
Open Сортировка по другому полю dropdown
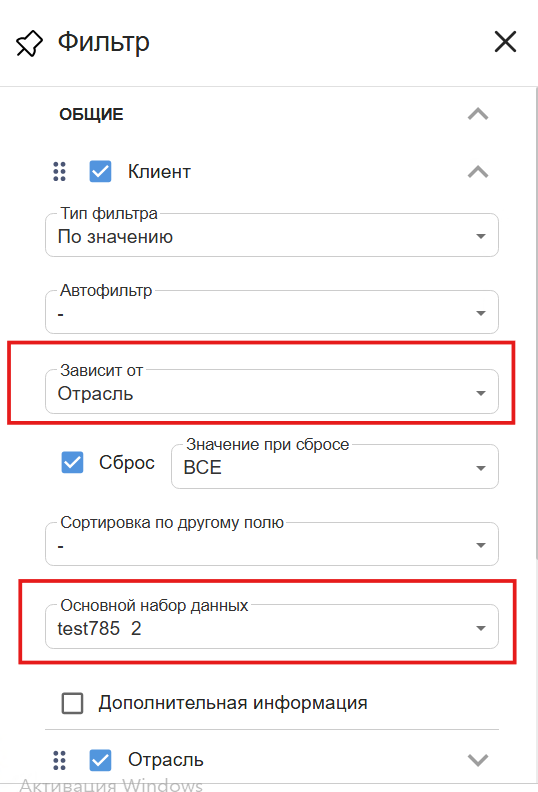pos(272,544)
